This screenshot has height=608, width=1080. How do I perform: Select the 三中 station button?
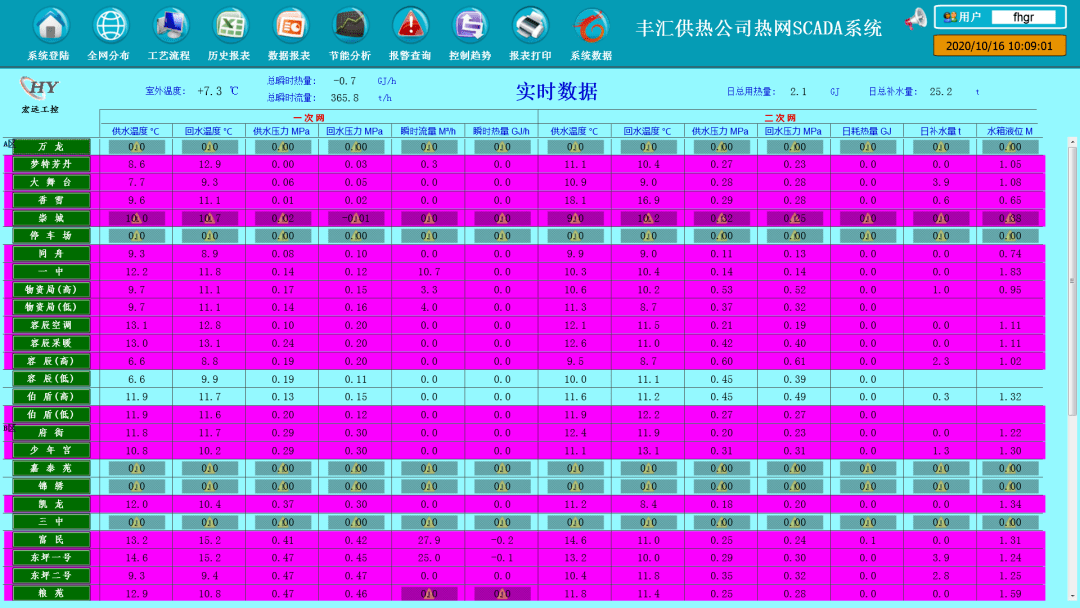[x=52, y=522]
